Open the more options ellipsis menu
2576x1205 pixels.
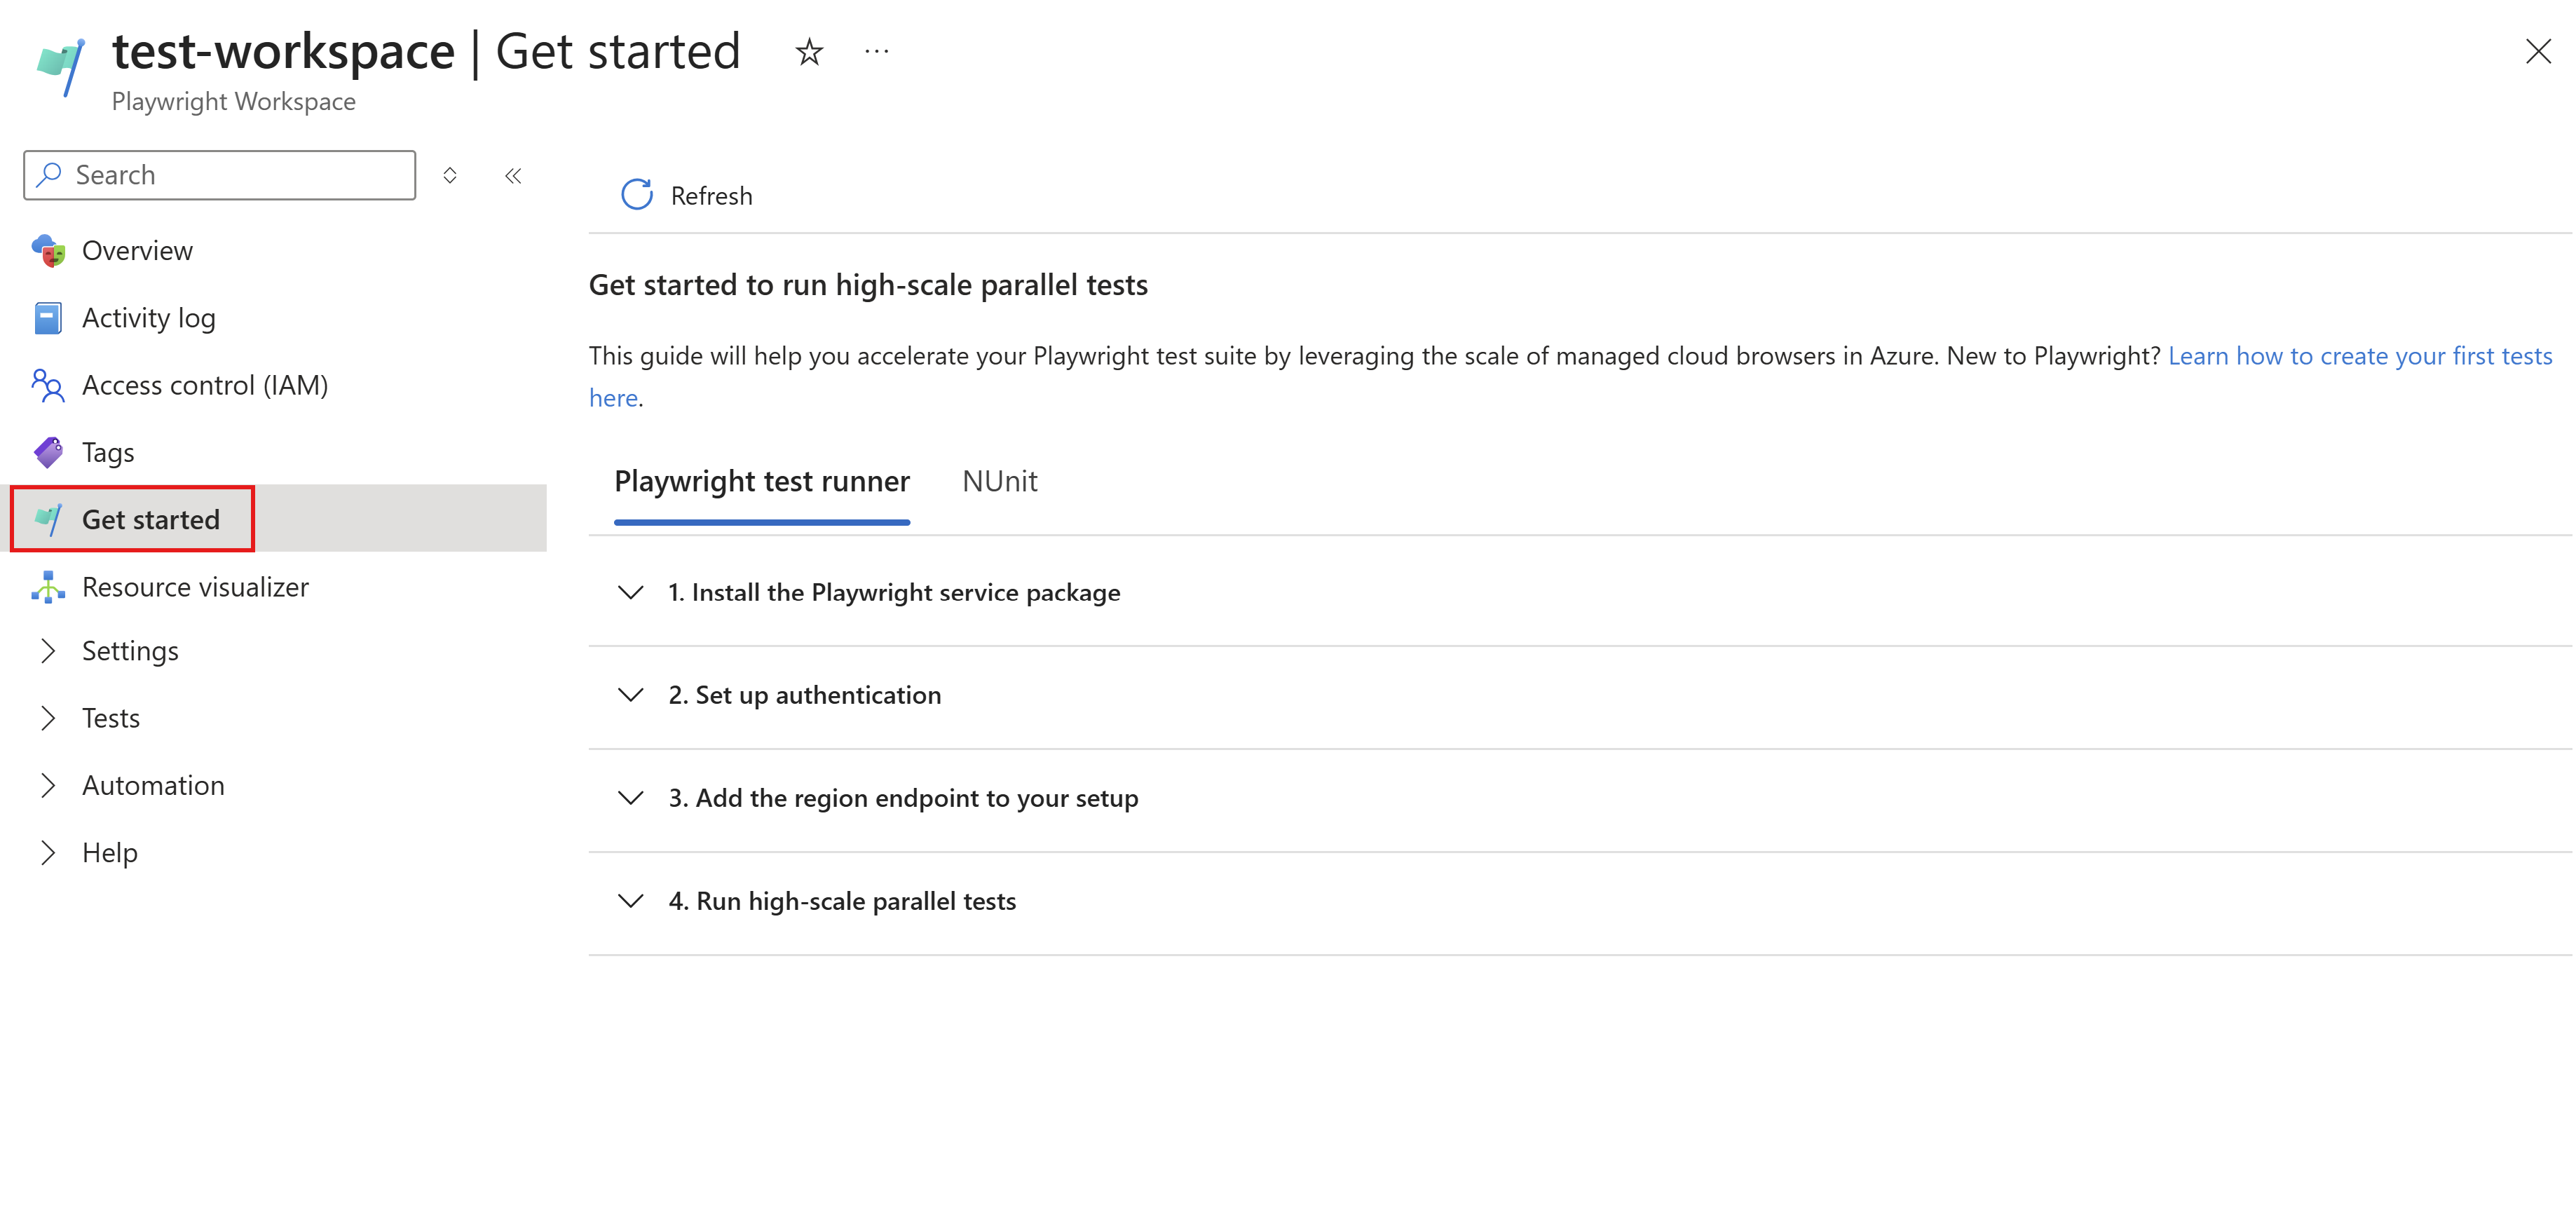point(876,52)
